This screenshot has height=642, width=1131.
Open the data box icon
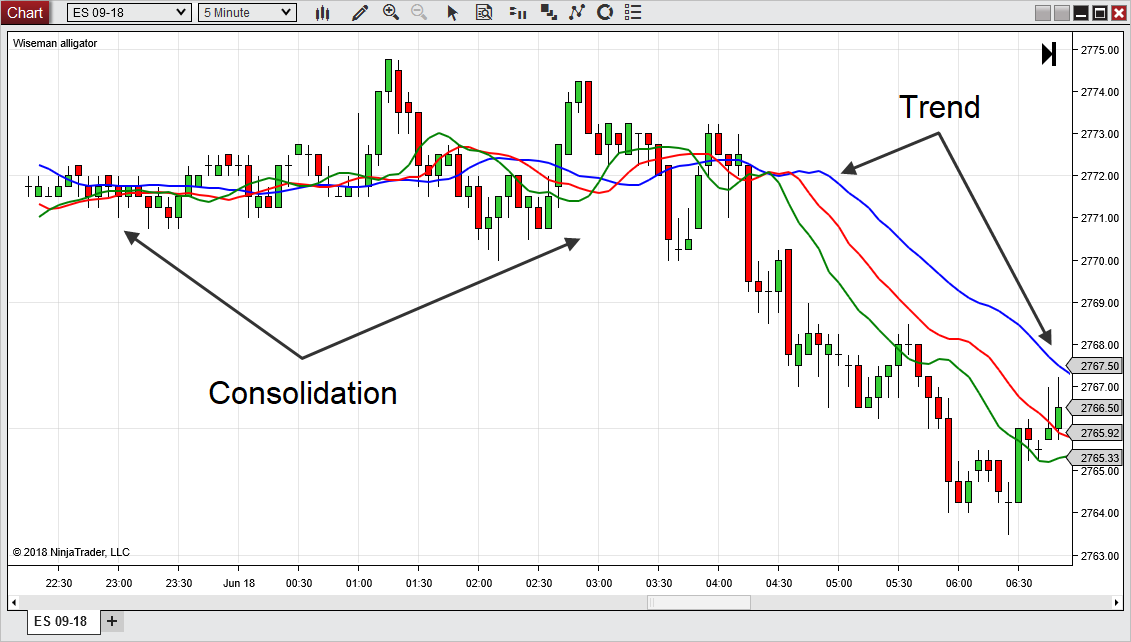coord(484,13)
